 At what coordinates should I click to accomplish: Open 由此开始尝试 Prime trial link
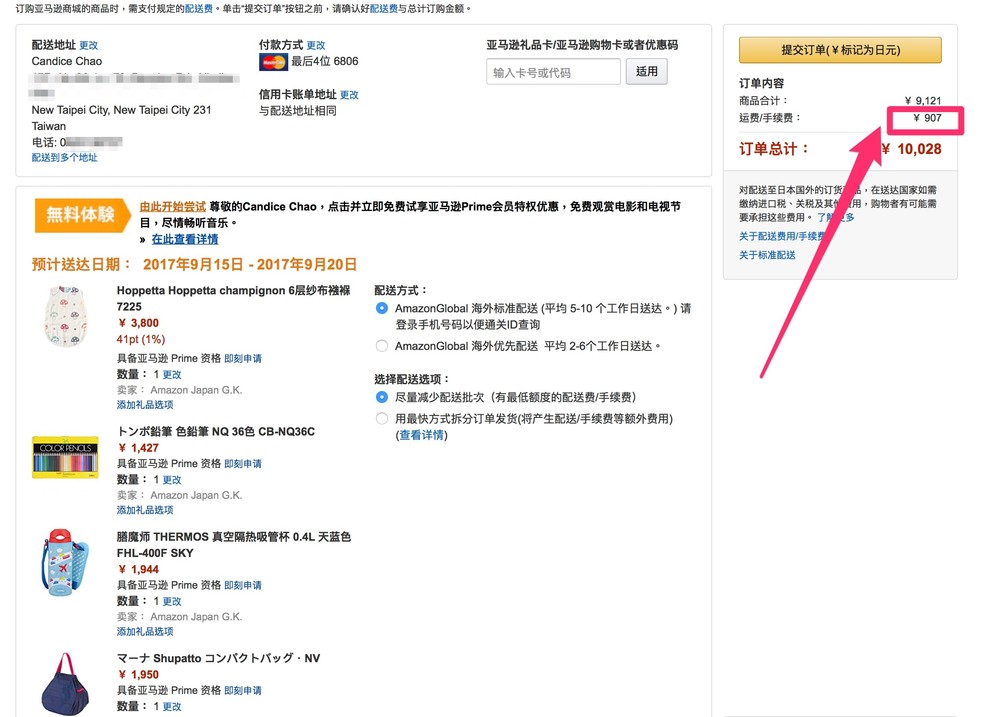(173, 207)
